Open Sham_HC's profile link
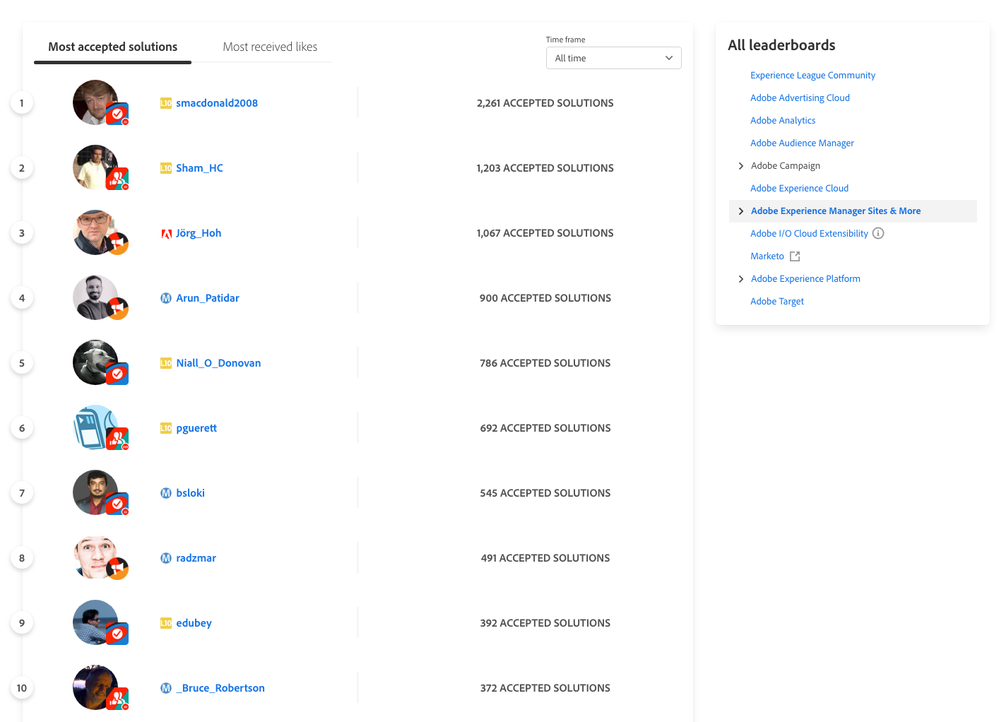The width and height of the screenshot is (999, 722). pos(199,168)
